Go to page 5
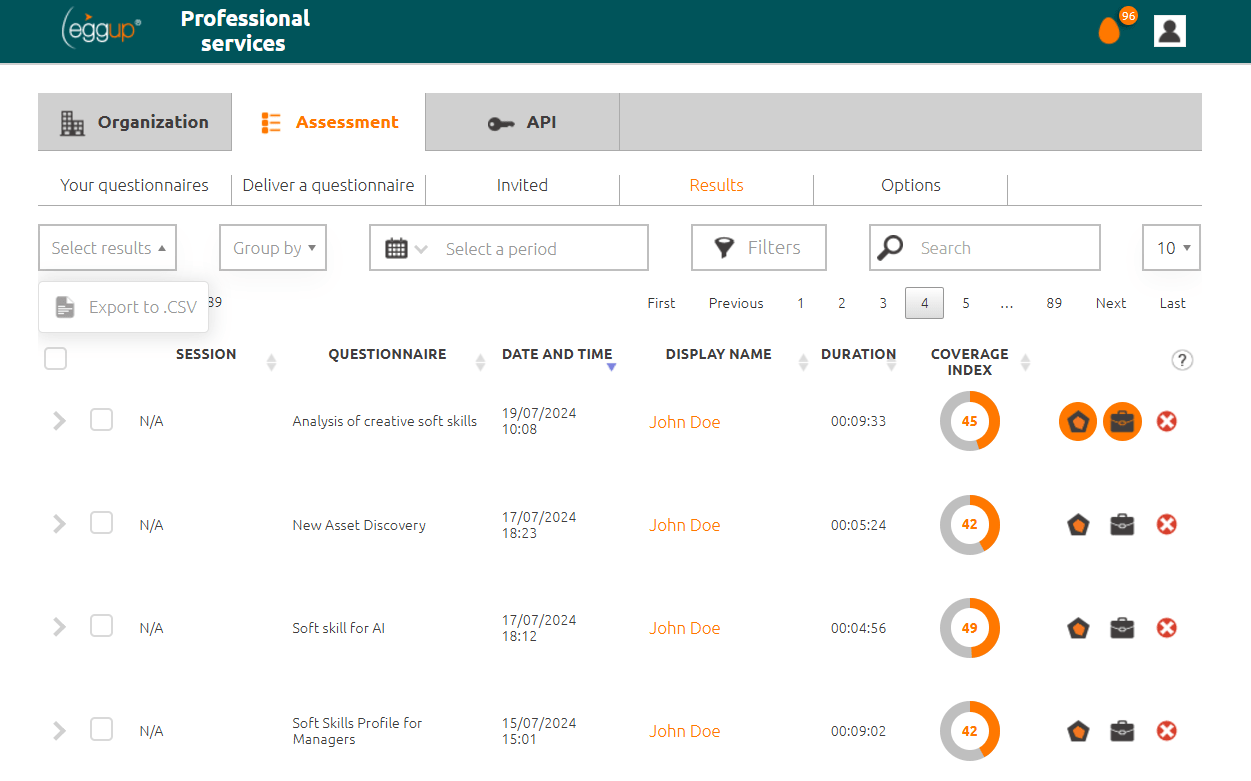 tap(966, 303)
